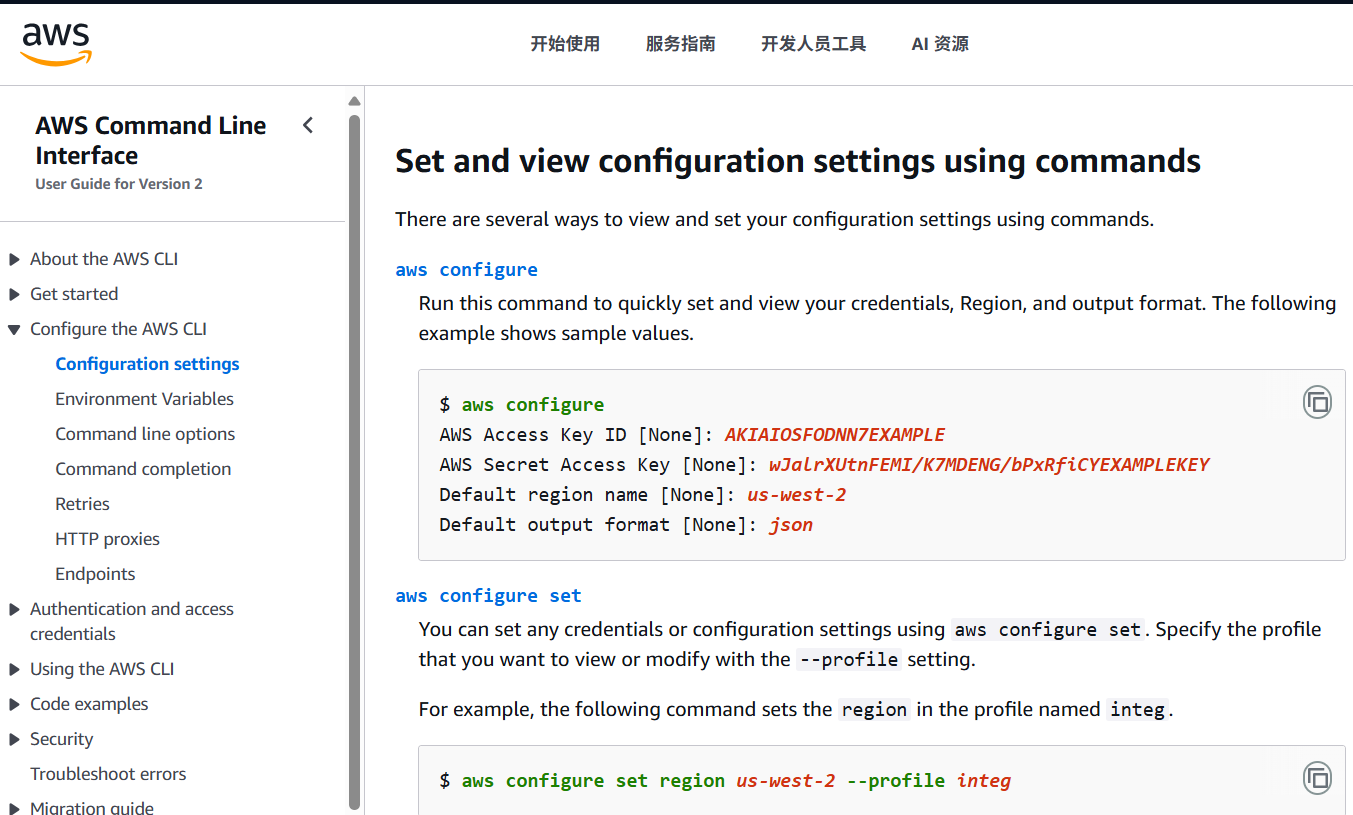Click the AWS logo
The image size is (1353, 815).
57,44
